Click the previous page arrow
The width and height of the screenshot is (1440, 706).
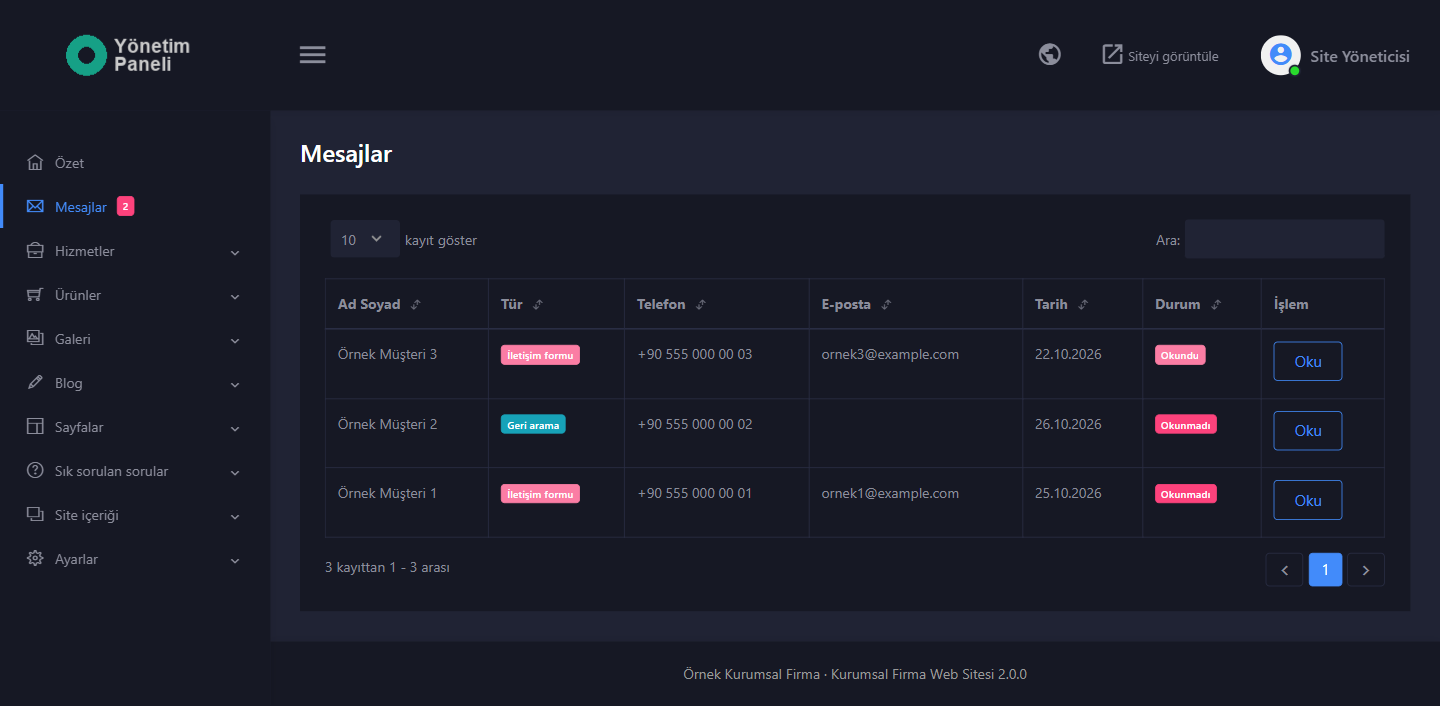pyautogui.click(x=1284, y=570)
